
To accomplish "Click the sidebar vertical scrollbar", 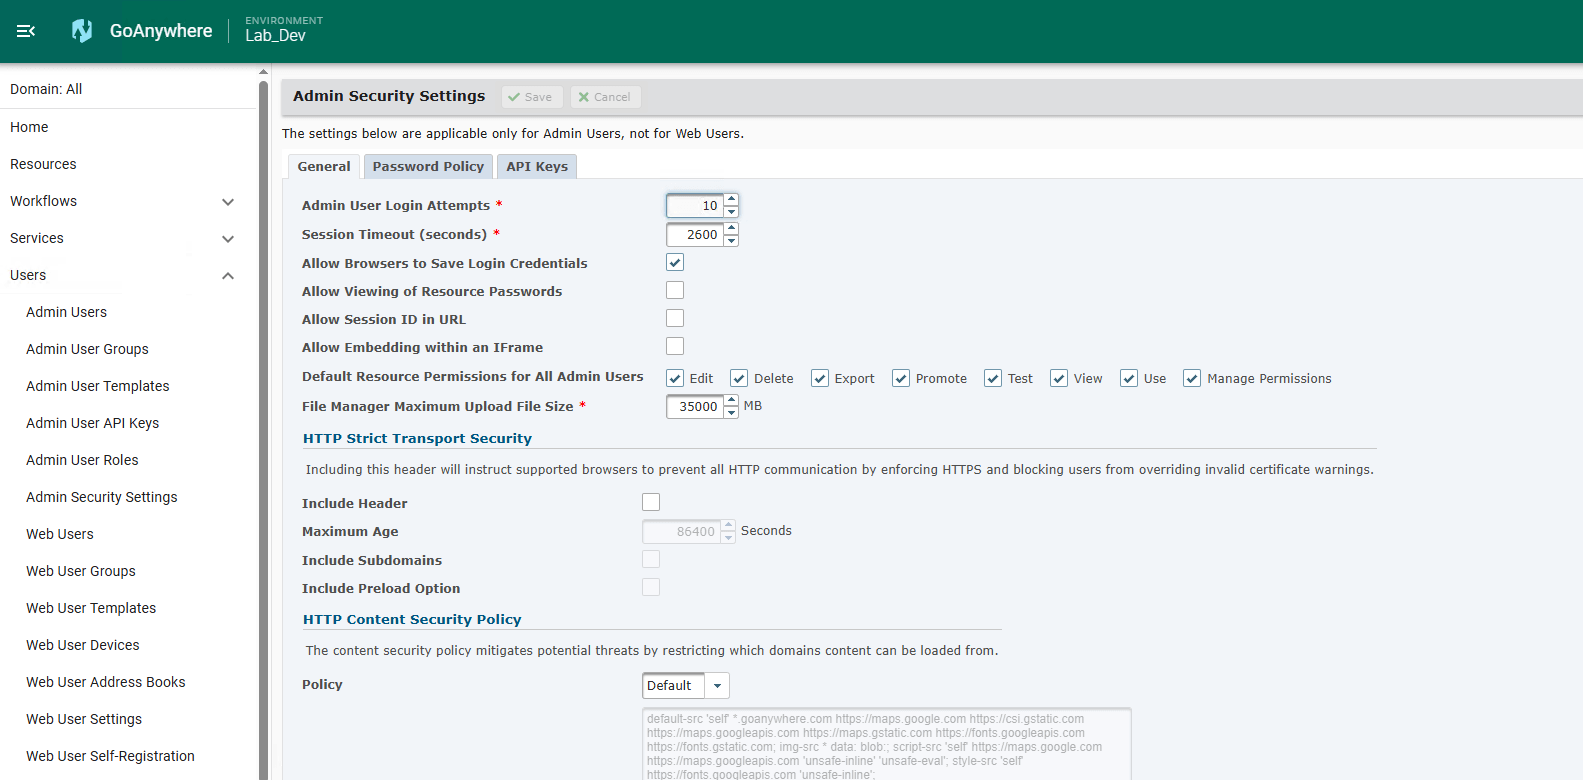I will coord(263,420).
